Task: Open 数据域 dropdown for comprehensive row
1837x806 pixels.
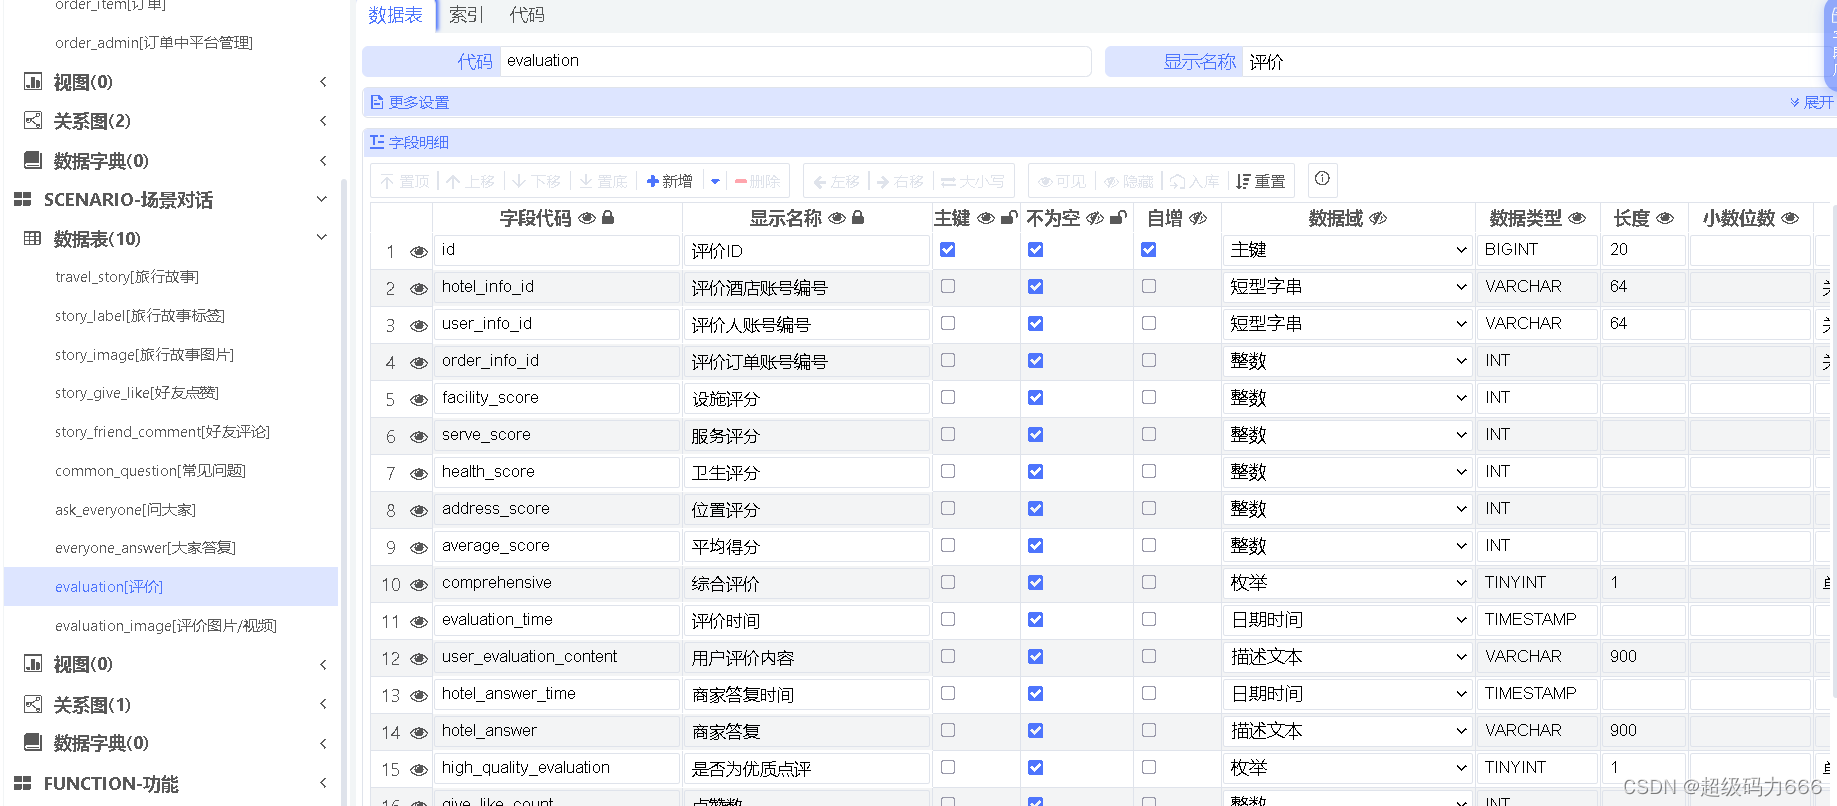Action: coord(1348,583)
